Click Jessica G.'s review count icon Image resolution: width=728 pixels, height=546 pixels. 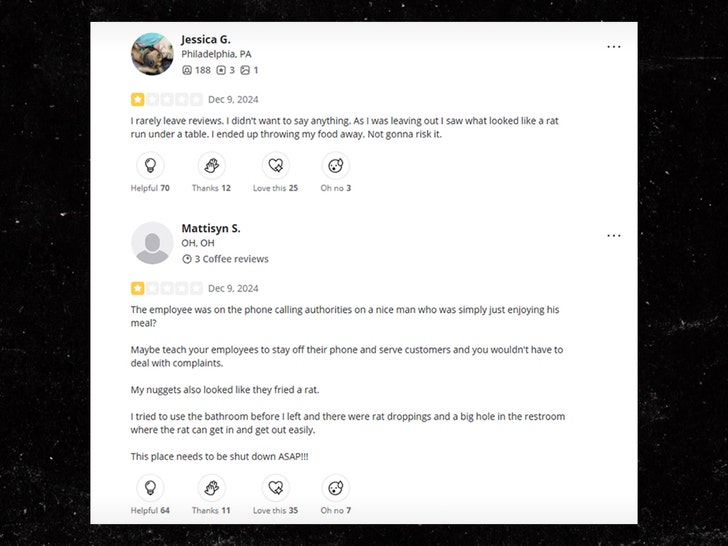click(221, 70)
